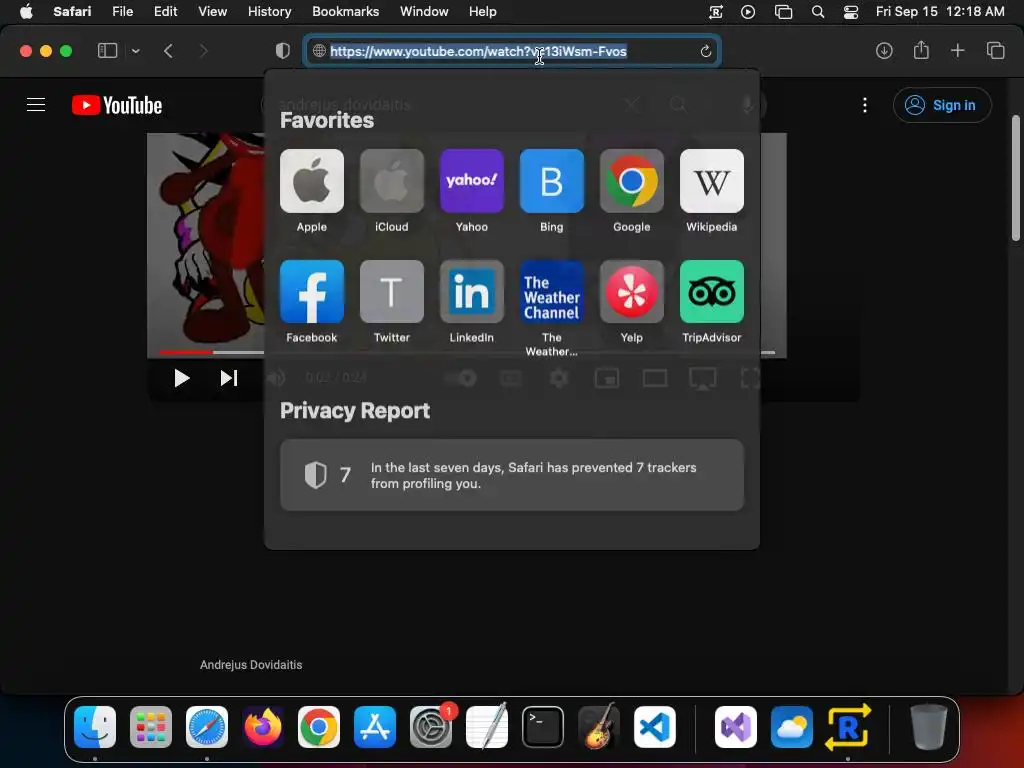Open System Settings from the Dock

431,727
